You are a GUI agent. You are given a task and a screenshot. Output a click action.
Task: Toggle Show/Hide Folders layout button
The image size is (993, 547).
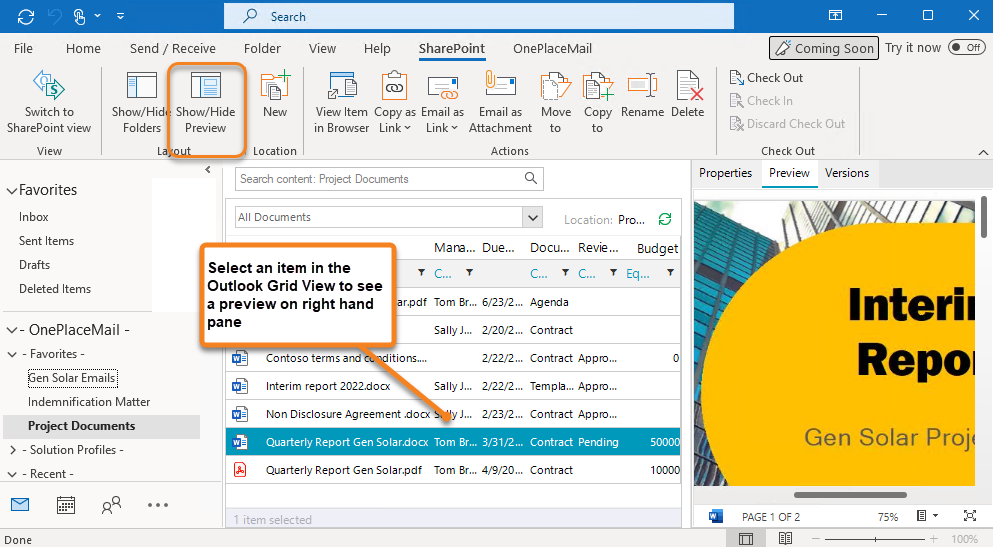[x=141, y=103]
